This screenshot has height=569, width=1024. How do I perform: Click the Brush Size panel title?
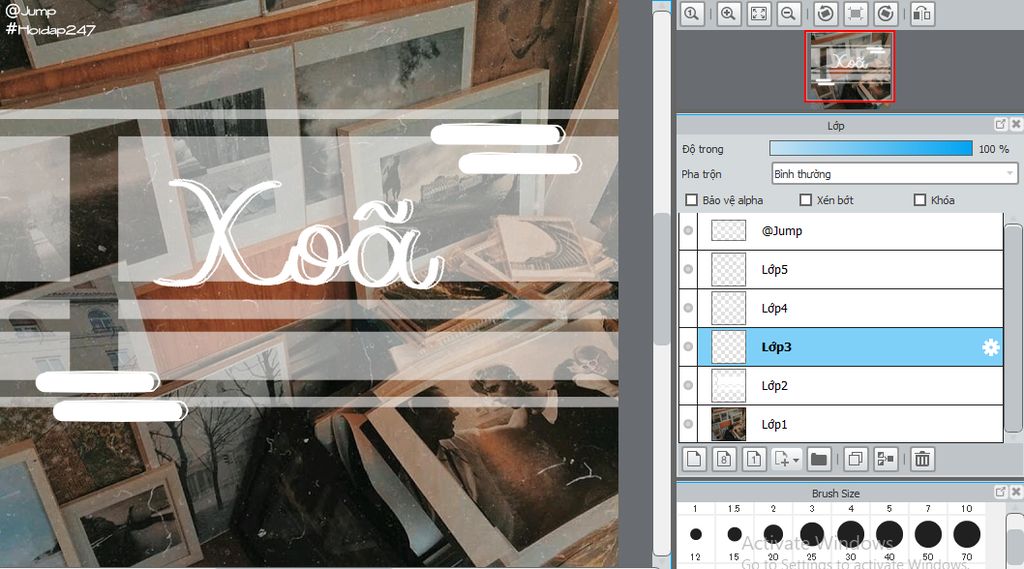click(835, 493)
